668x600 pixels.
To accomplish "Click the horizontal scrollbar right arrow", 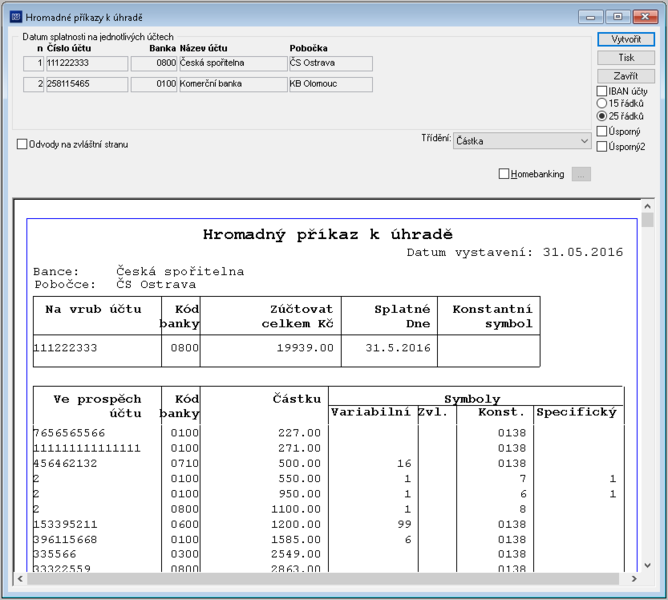I will (x=634, y=579).
